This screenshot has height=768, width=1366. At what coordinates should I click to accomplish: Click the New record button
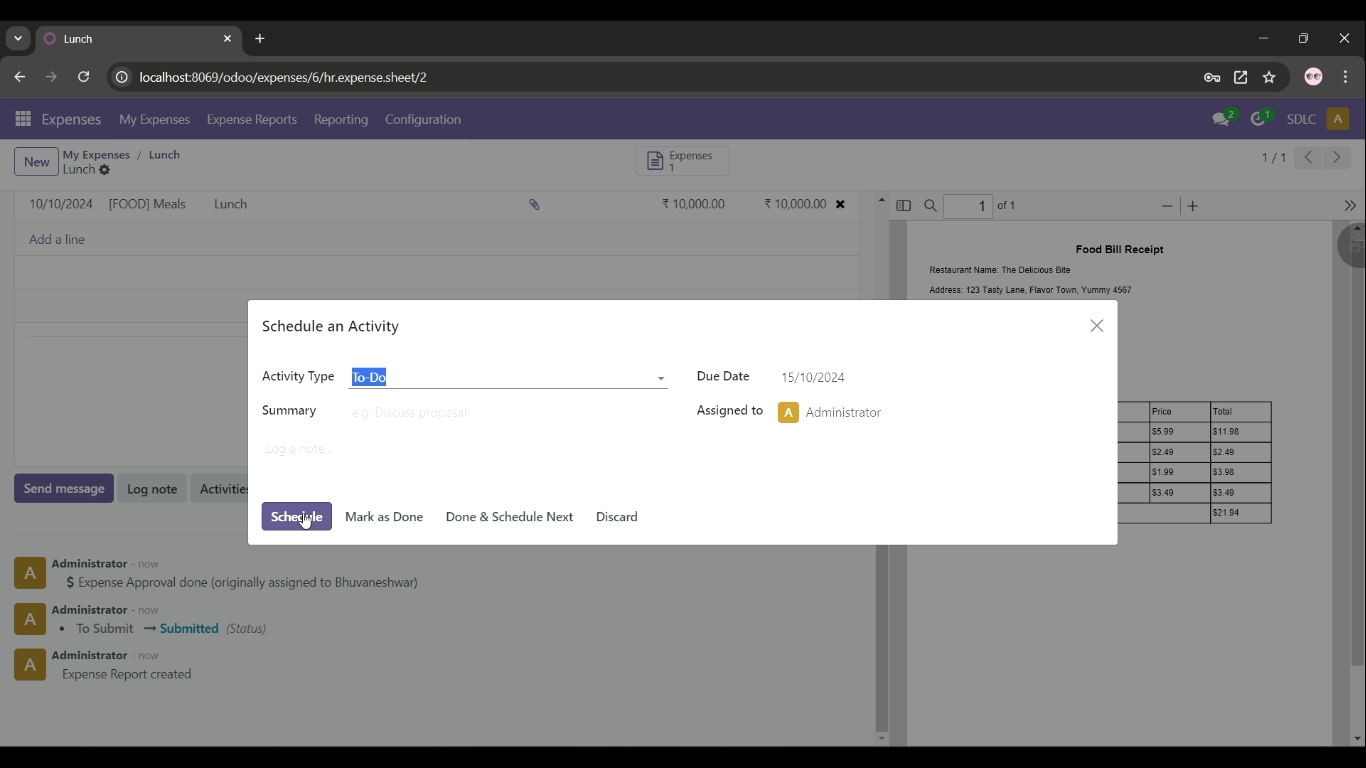pos(36,162)
